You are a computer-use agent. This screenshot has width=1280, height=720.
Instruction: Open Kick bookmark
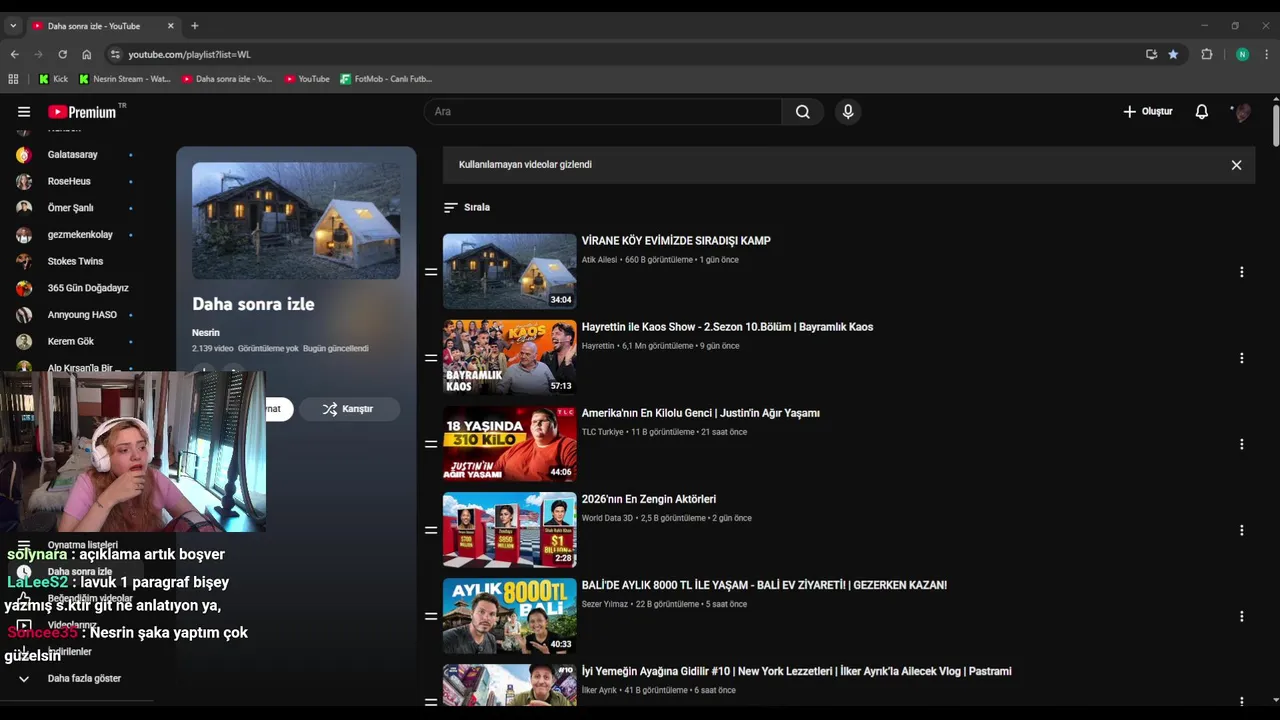click(54, 79)
